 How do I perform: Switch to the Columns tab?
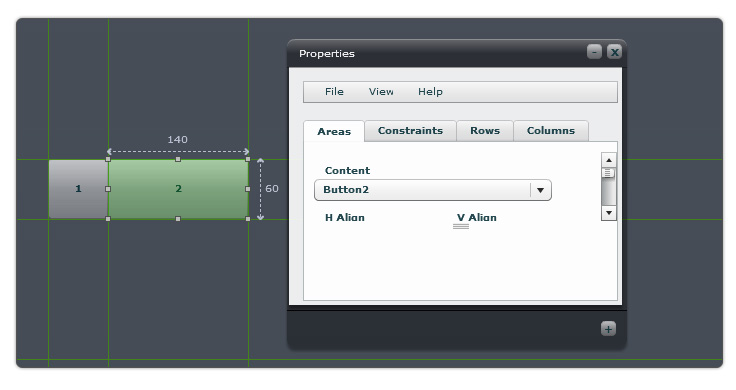click(551, 130)
